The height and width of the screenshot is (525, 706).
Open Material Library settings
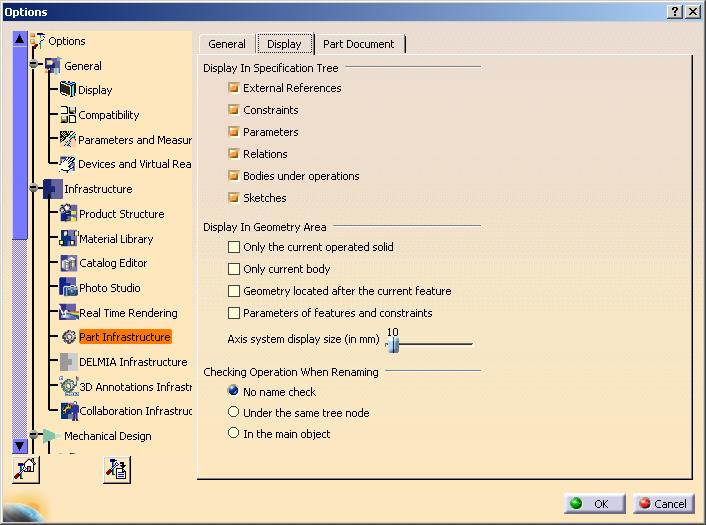point(116,239)
